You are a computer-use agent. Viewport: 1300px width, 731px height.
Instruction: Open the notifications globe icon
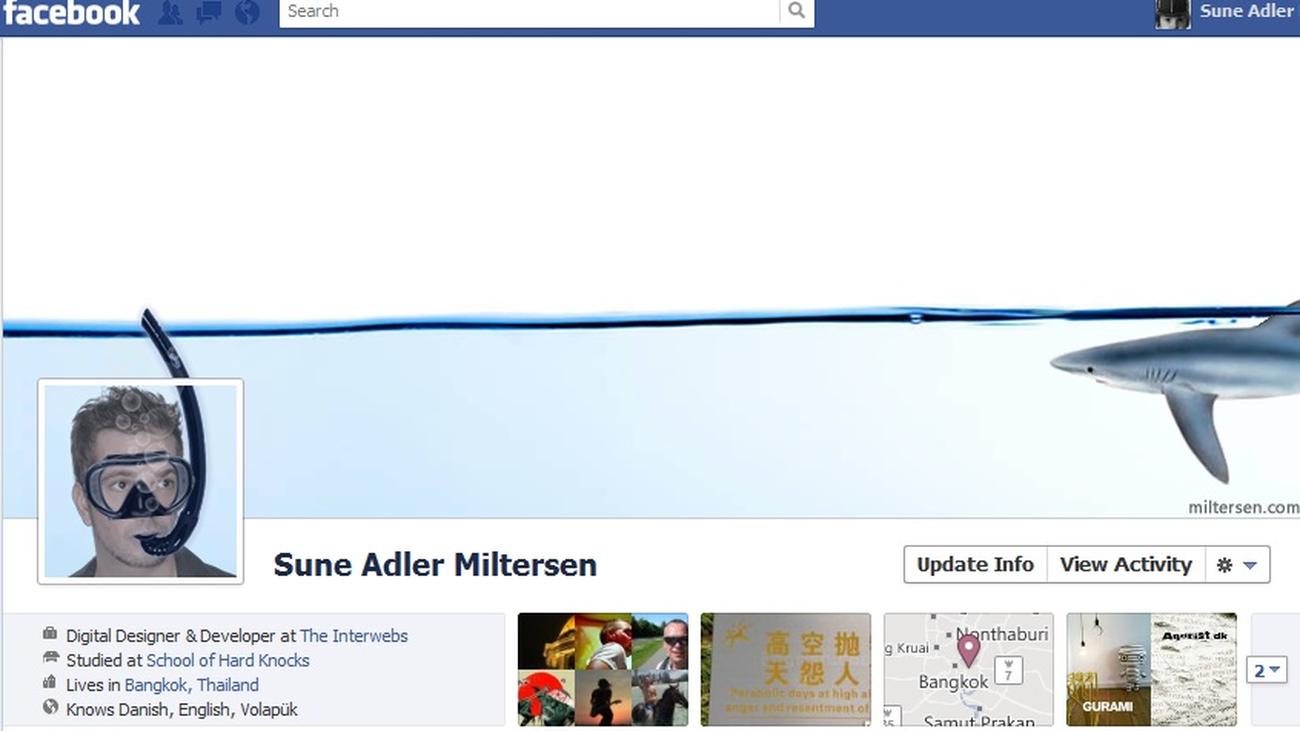coord(246,12)
